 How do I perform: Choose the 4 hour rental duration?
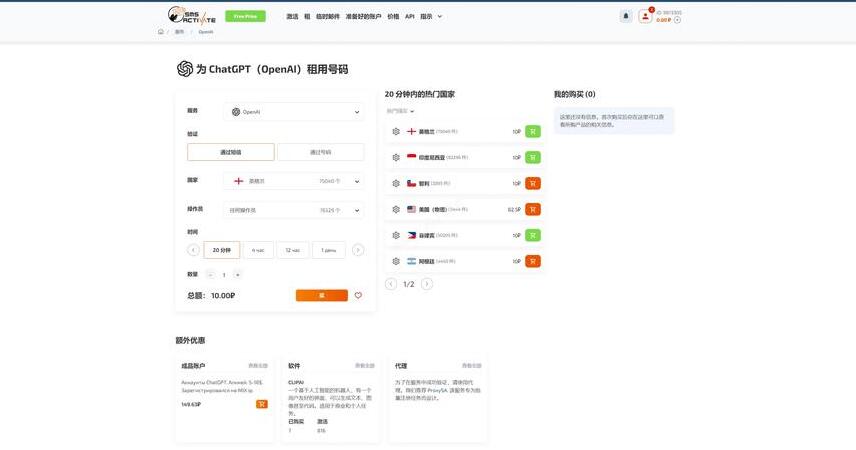258,250
